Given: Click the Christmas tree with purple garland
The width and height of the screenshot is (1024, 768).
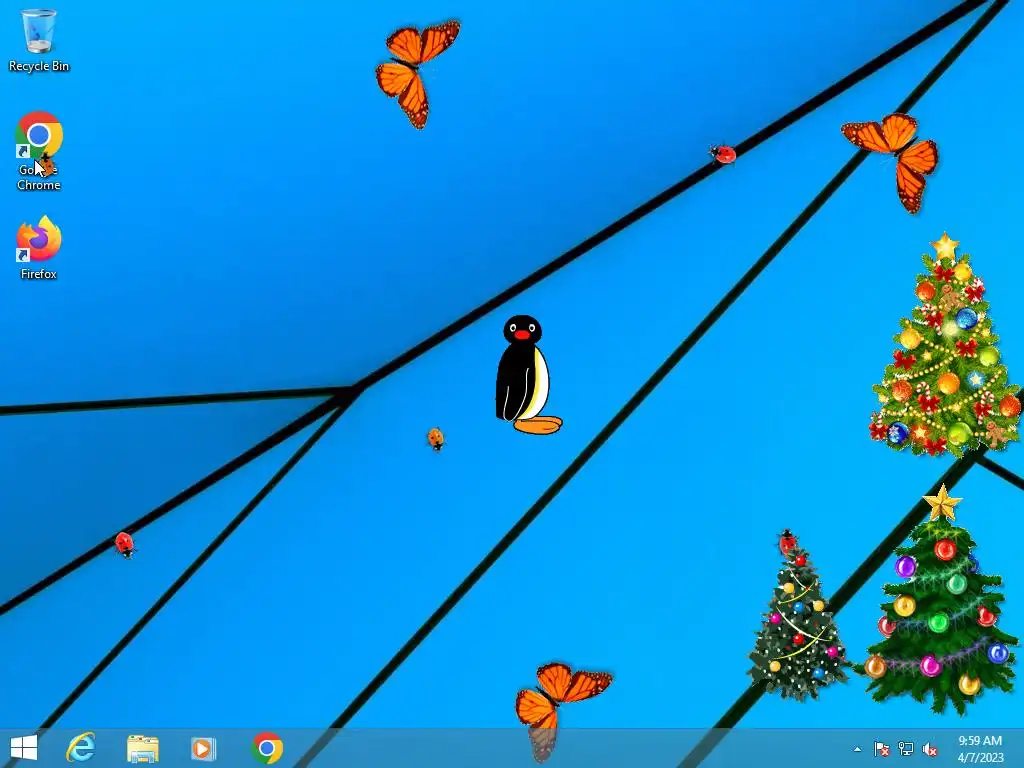Looking at the screenshot, I should pyautogui.click(x=937, y=601).
